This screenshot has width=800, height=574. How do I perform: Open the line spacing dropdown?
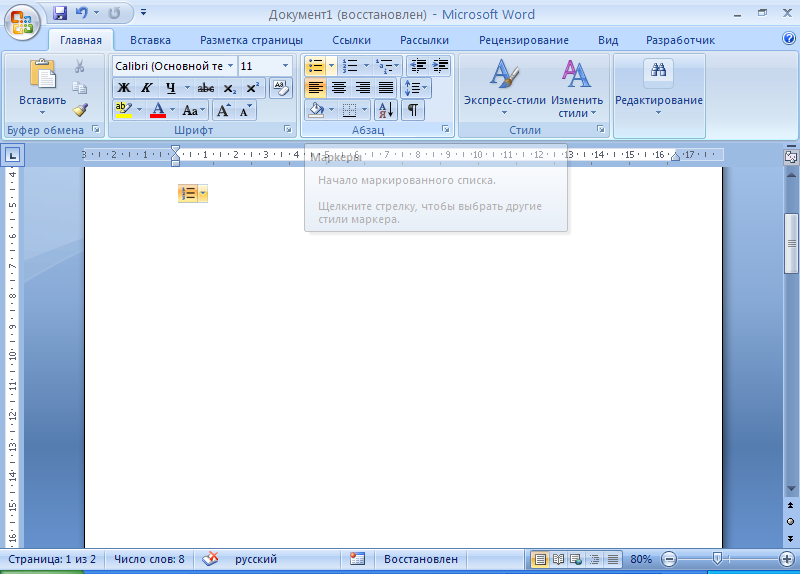416,88
